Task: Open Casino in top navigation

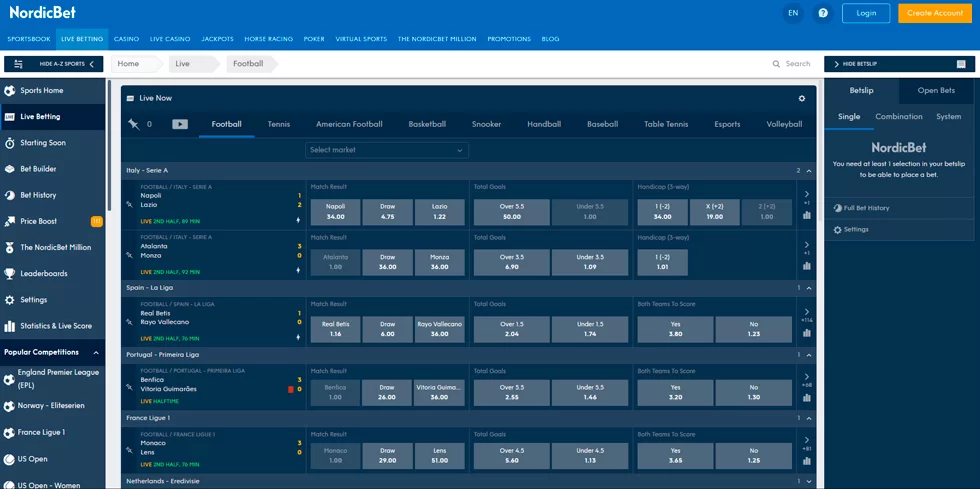Action: (x=126, y=39)
